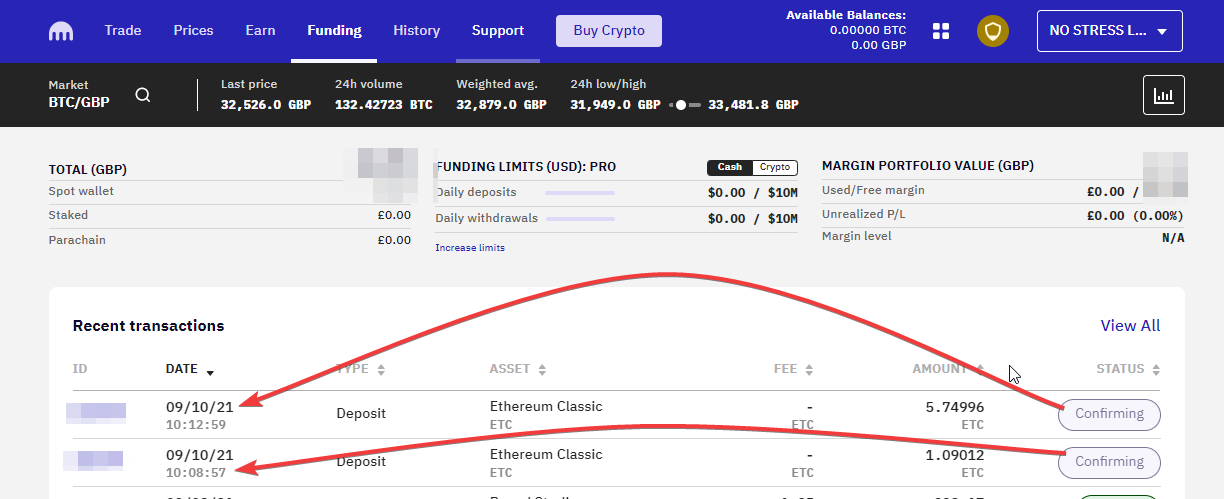
Task: Sort by ASSET column arrows
Action: [x=542, y=370]
